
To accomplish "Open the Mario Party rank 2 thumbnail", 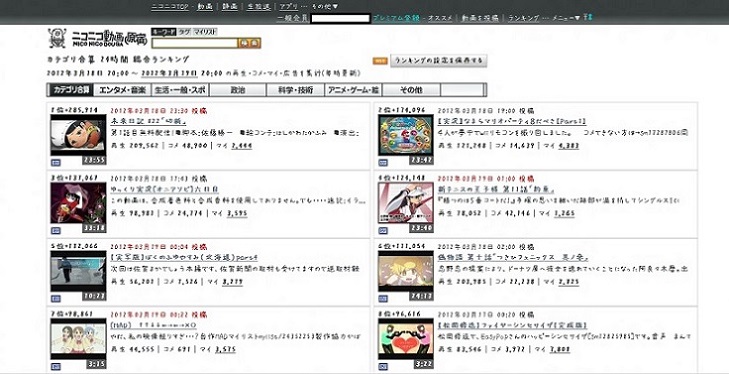I will point(405,135).
